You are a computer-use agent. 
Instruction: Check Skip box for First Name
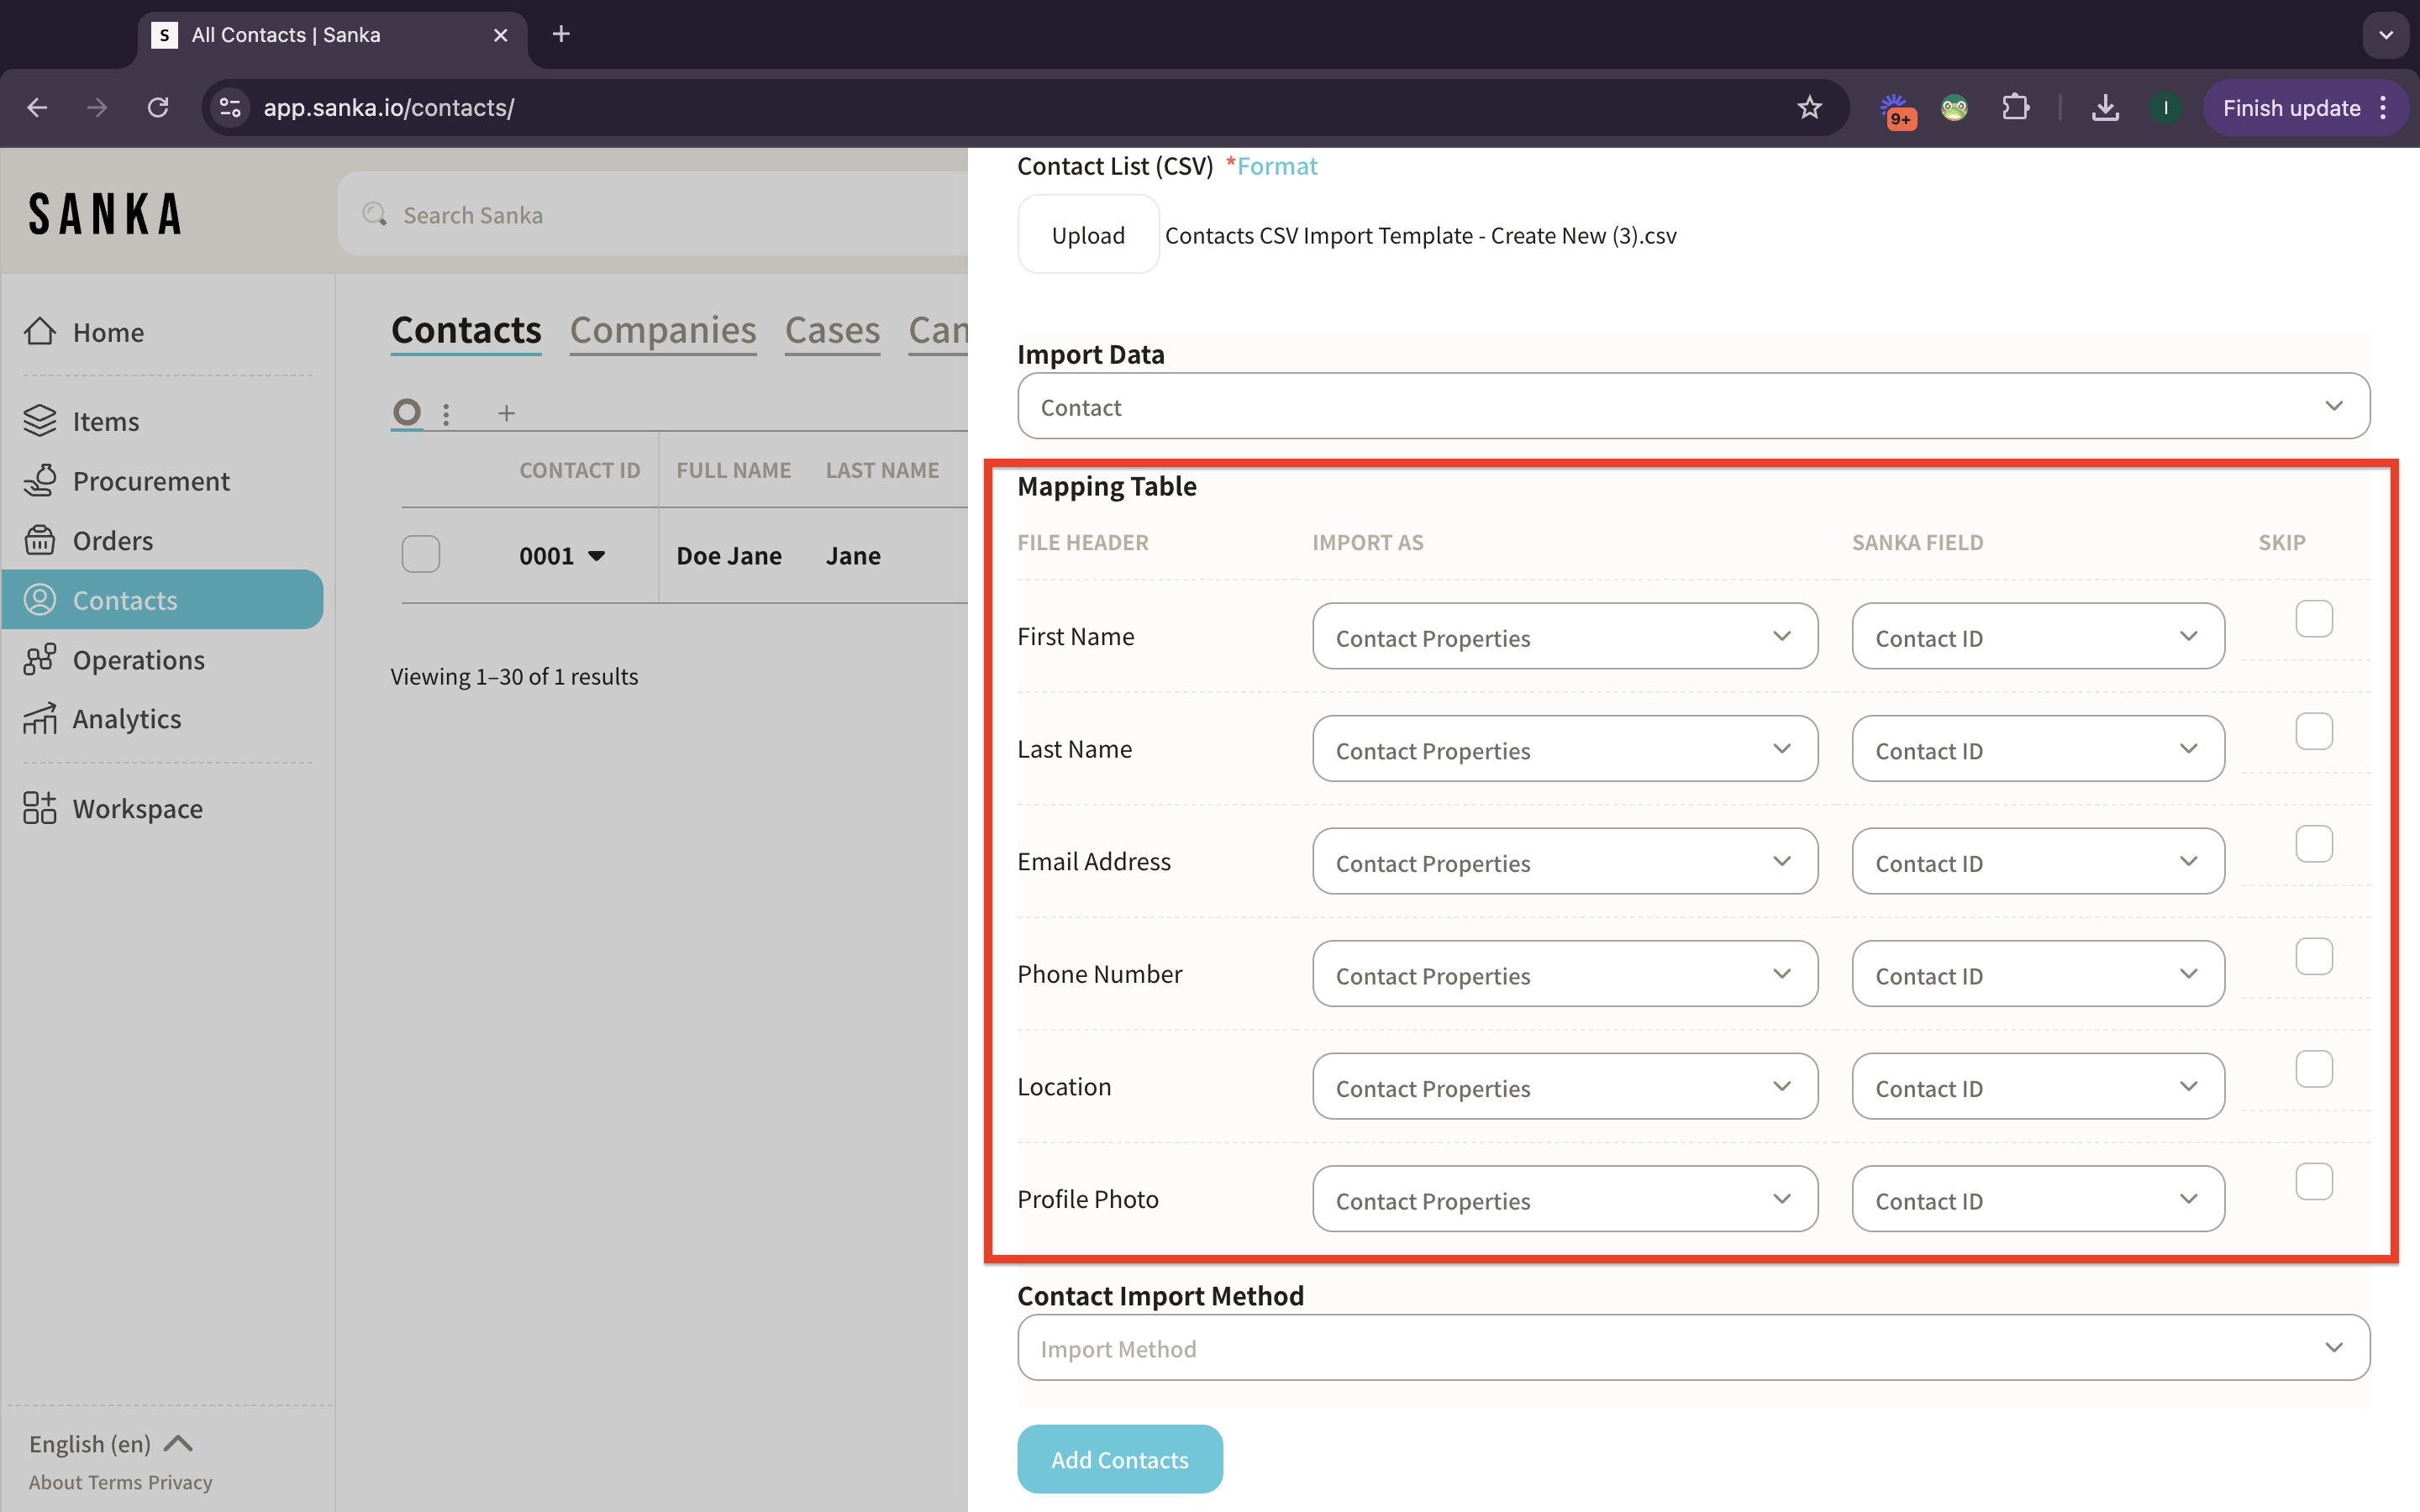2313,619
